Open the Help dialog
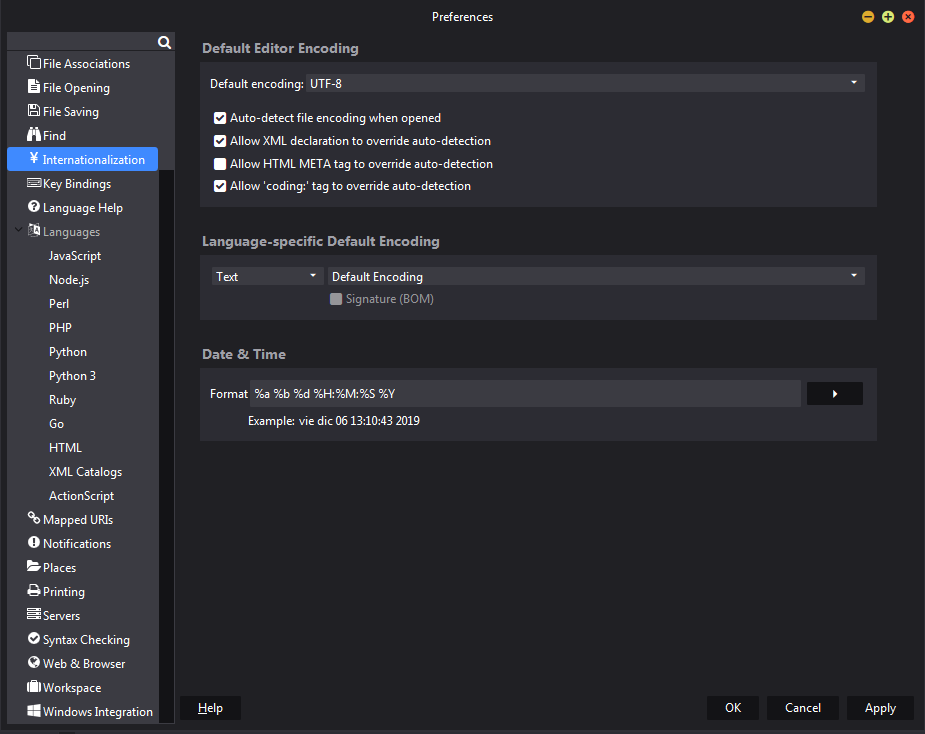The width and height of the screenshot is (925, 734). click(209, 707)
